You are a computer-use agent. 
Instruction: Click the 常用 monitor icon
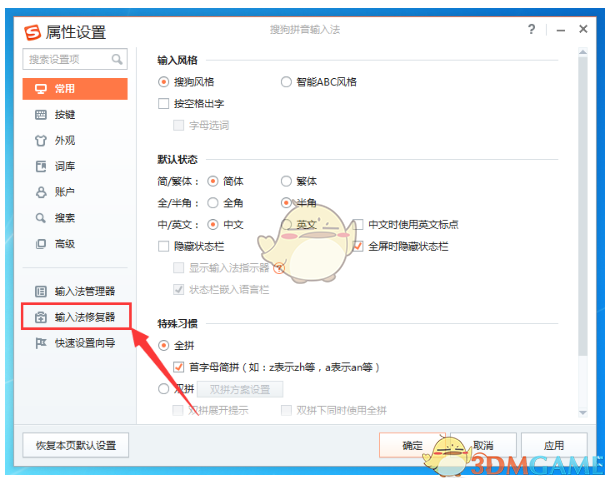[41, 89]
